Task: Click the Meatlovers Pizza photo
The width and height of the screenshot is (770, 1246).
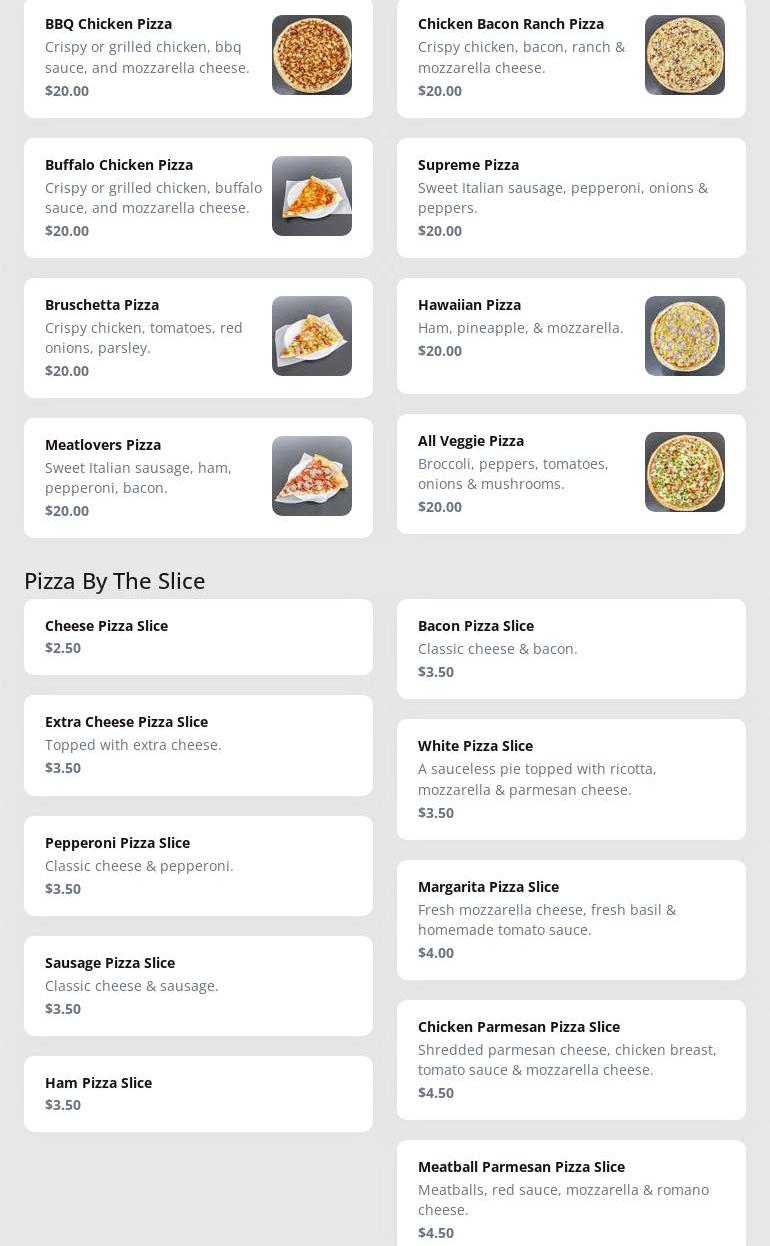Action: [x=312, y=476]
